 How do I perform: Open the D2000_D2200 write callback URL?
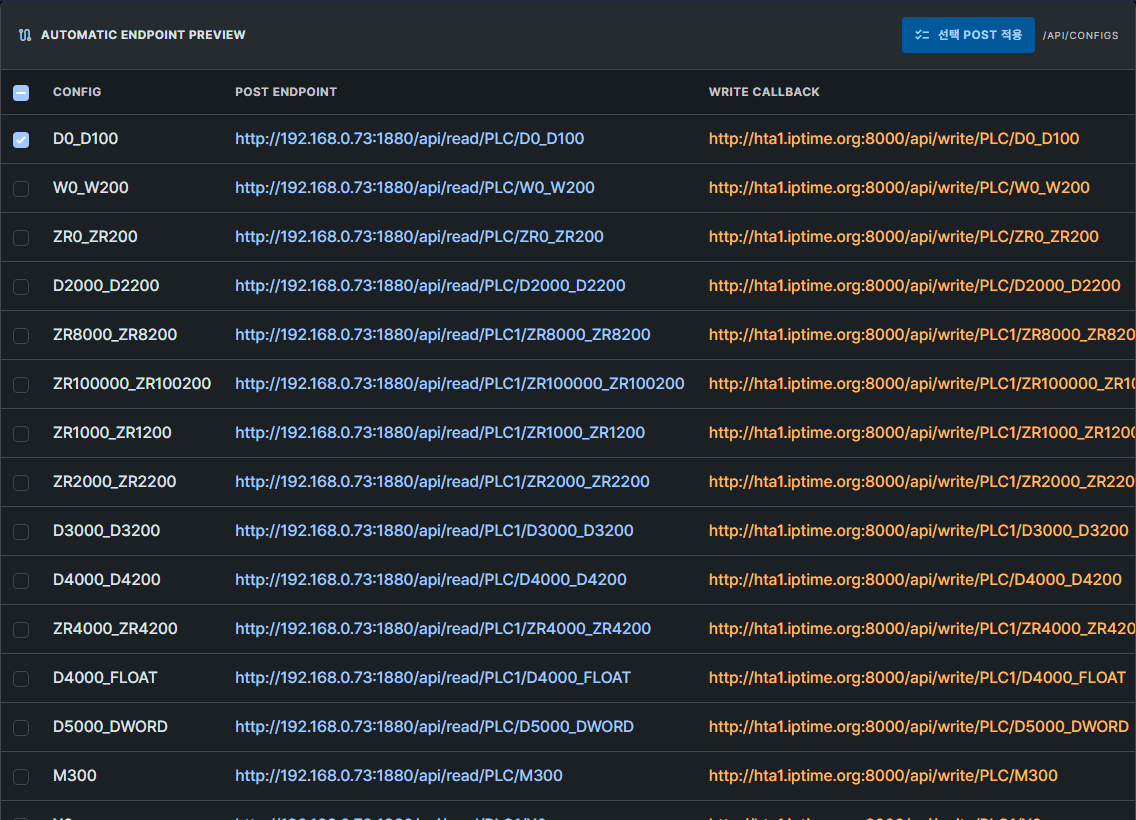[x=914, y=285]
